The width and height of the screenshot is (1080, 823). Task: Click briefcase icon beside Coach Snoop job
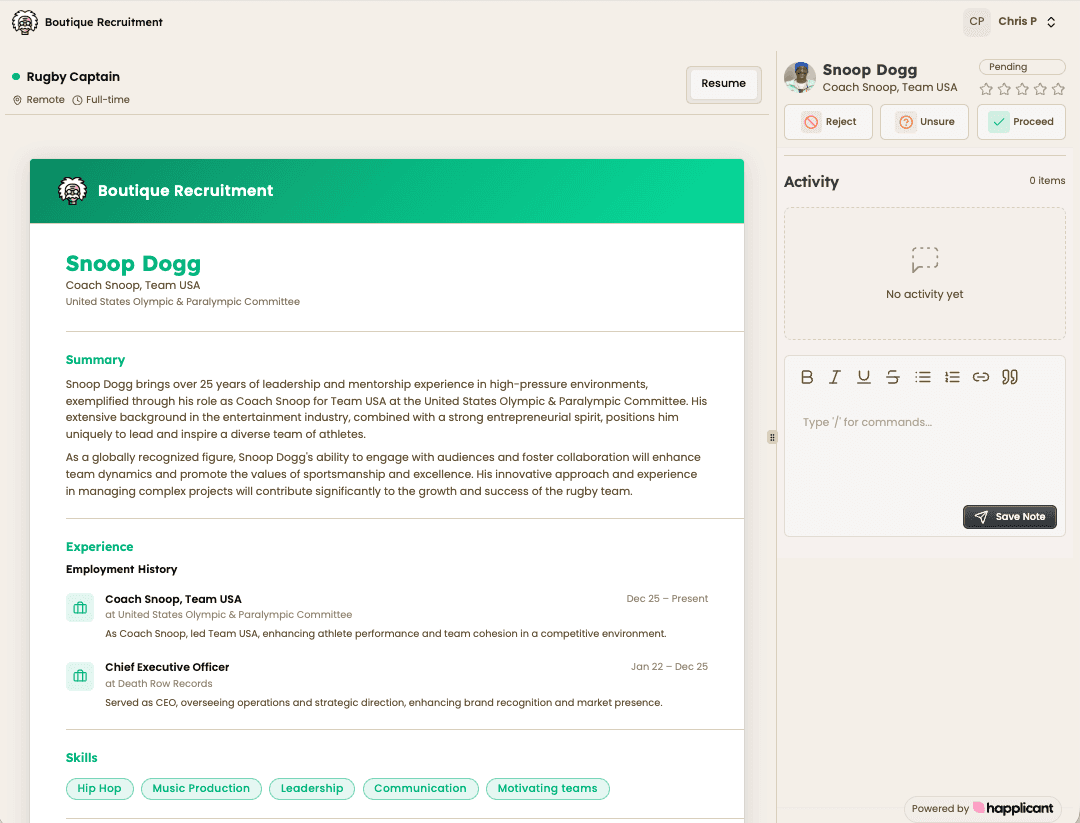point(80,608)
